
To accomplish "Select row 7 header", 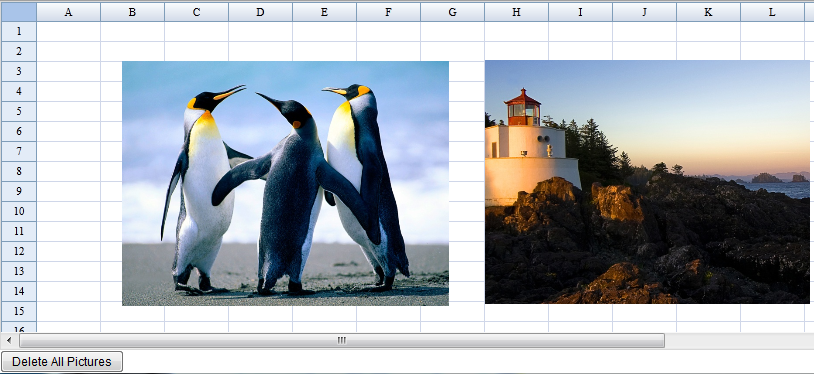I will coord(19,151).
